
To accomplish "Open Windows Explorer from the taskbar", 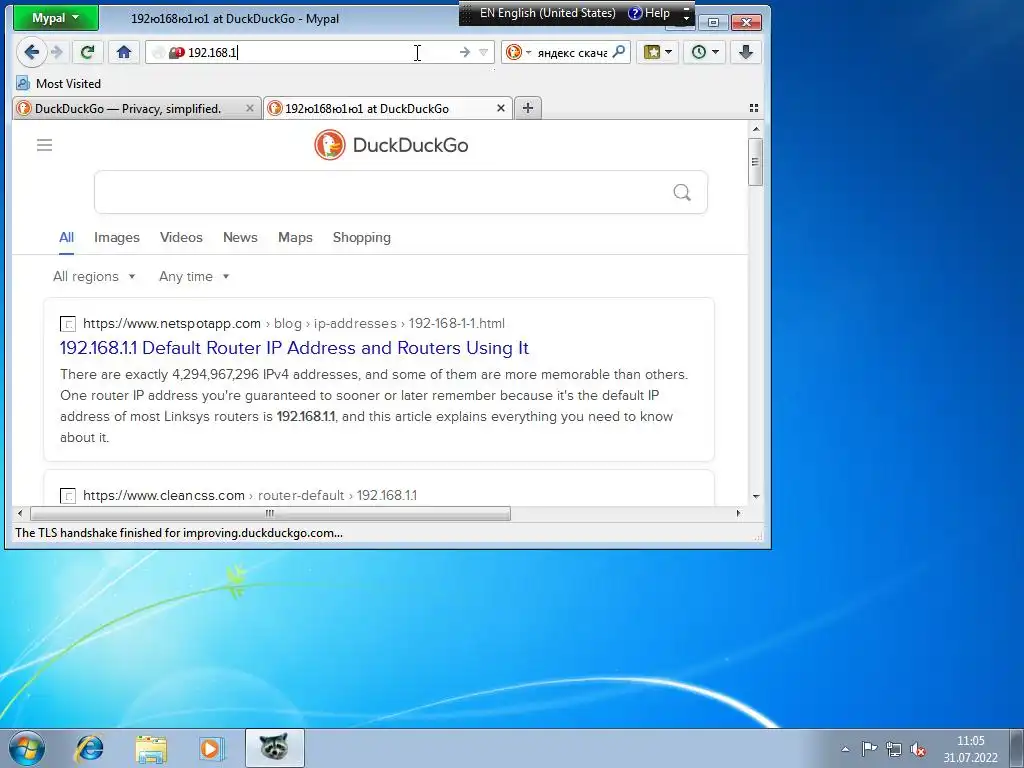I will click(x=151, y=748).
